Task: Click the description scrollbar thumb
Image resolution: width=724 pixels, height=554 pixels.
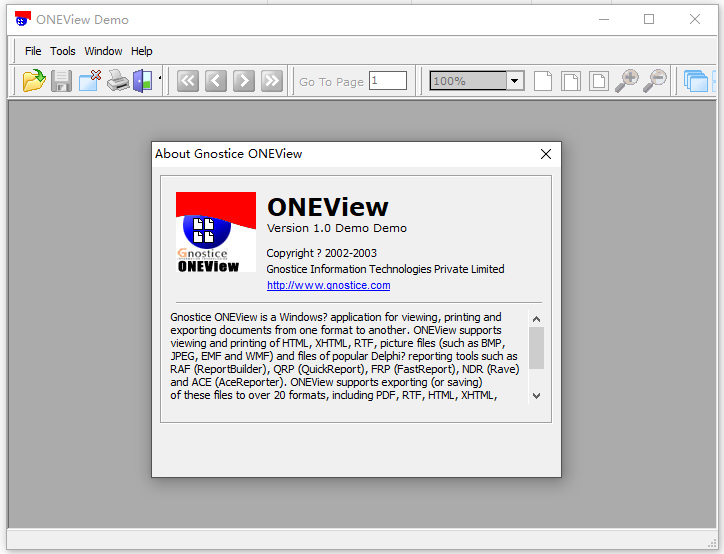Action: (x=536, y=348)
